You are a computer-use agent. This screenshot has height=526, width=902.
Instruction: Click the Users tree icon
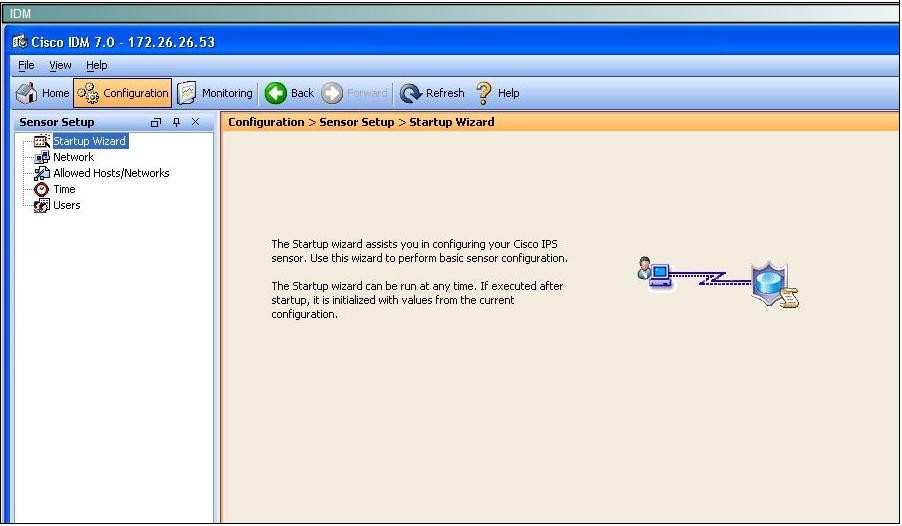41,205
